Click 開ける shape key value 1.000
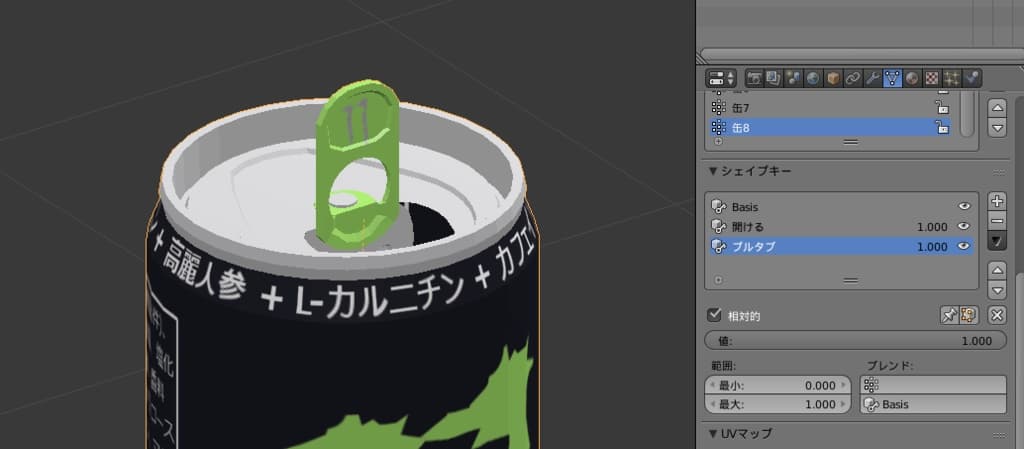 [932, 227]
